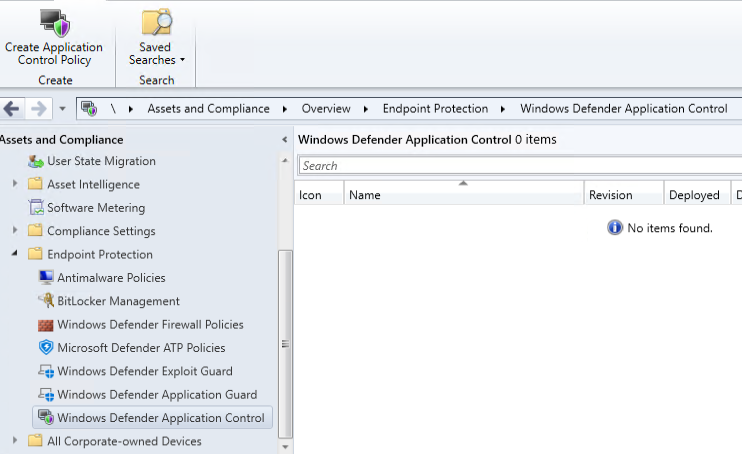Expand the All Corporate-owned Devices node

[x=15, y=440]
